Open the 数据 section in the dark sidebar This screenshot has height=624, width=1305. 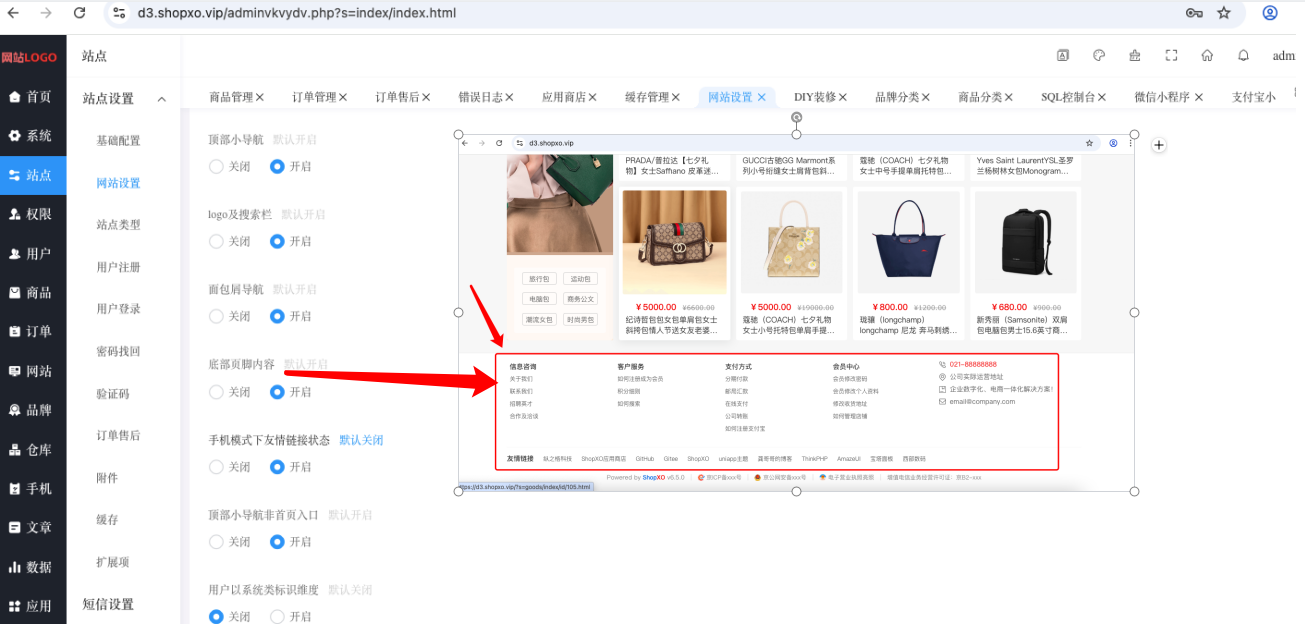tap(32, 567)
